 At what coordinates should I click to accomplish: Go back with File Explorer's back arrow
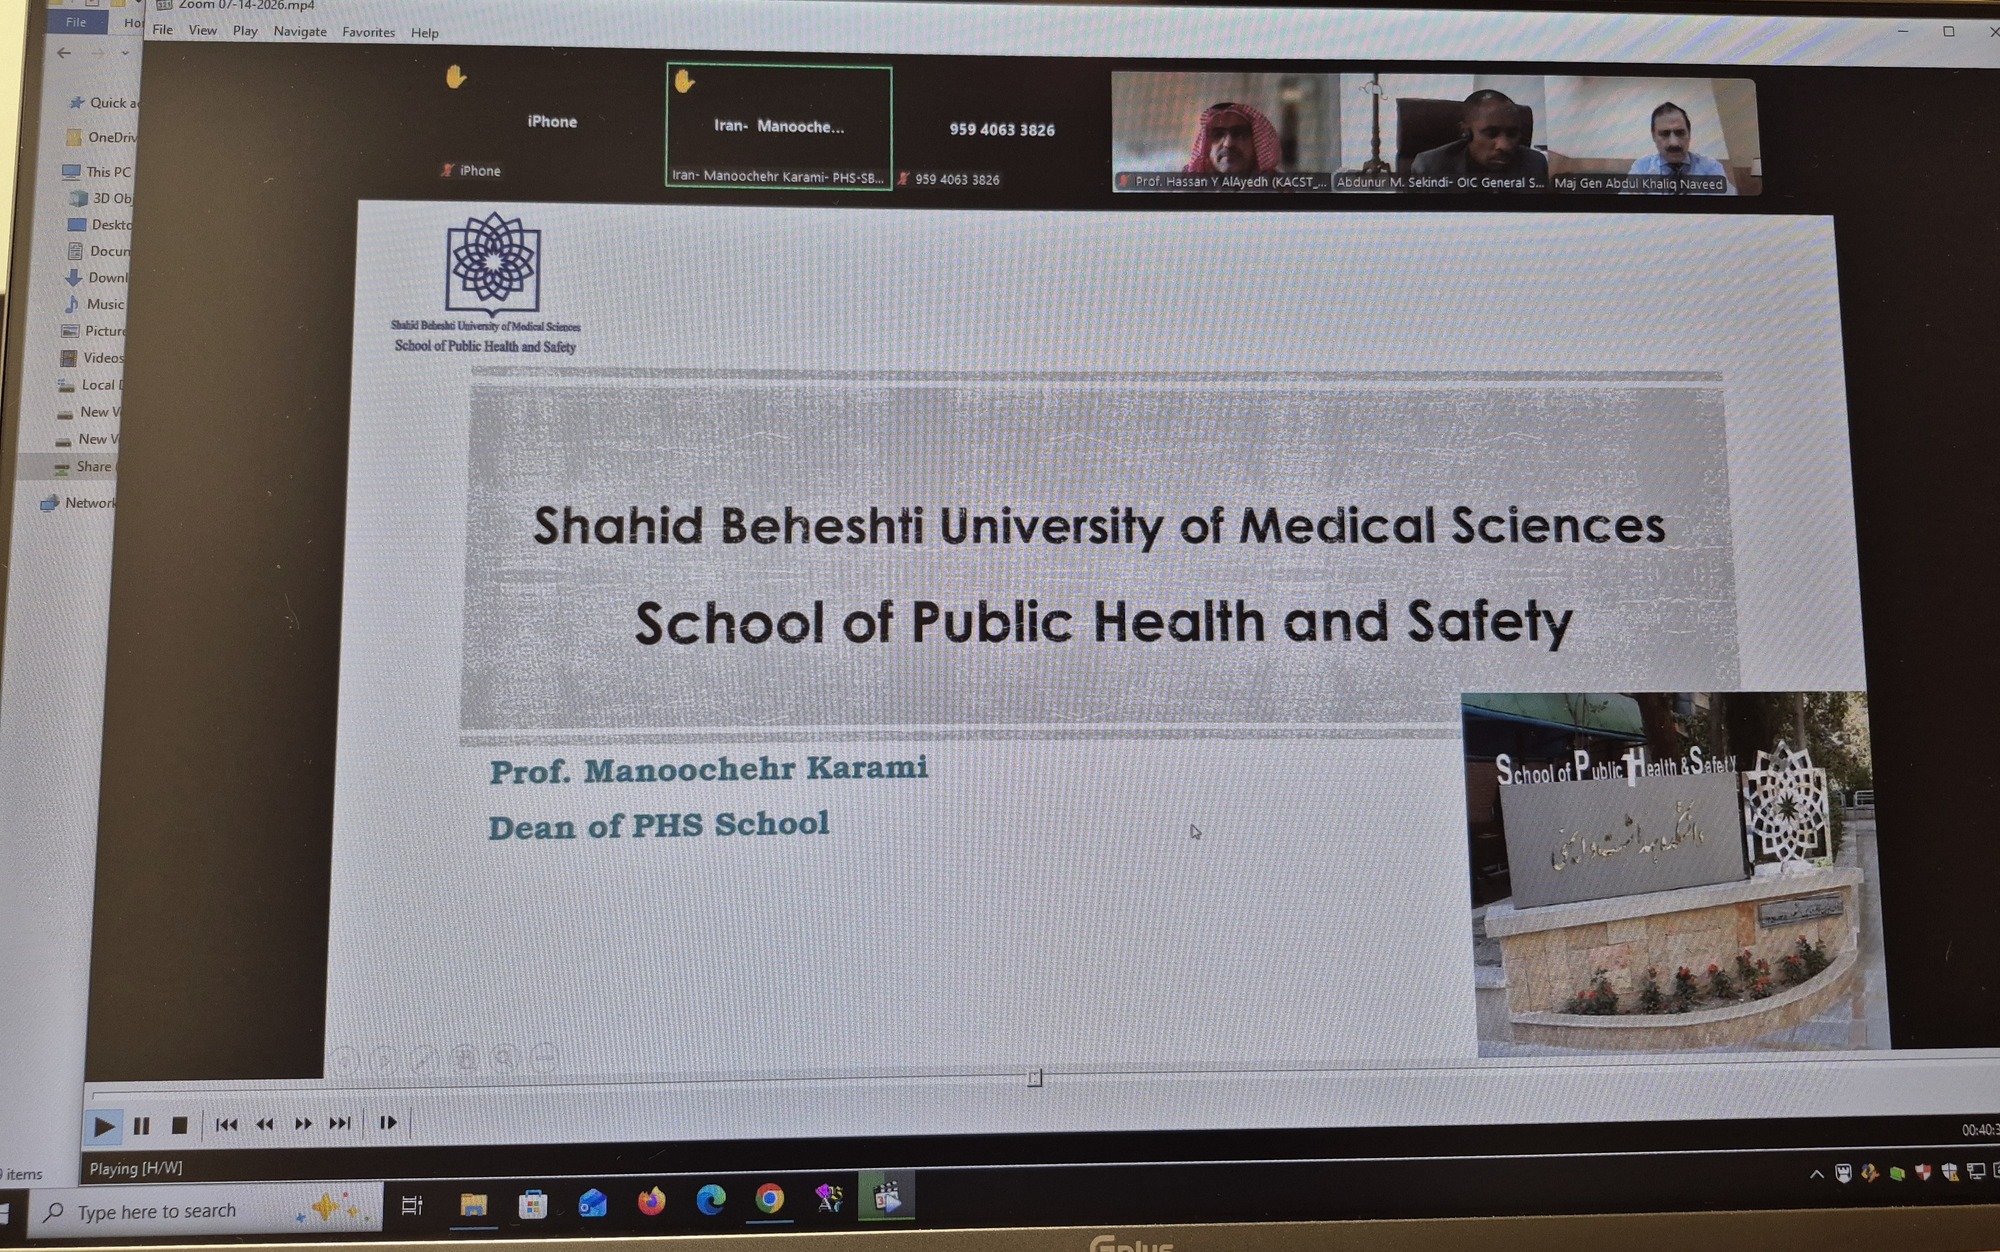point(64,53)
